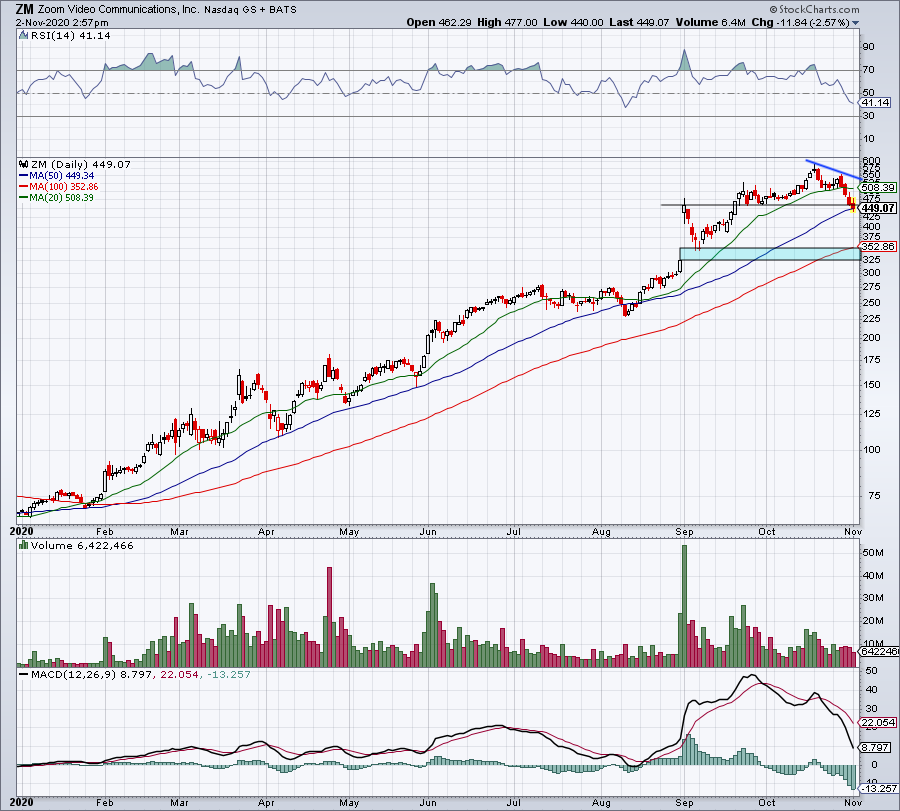Click the Nasdaq GS + BATS exchange label
Screen dimensions: 900x811
[x=250, y=10]
